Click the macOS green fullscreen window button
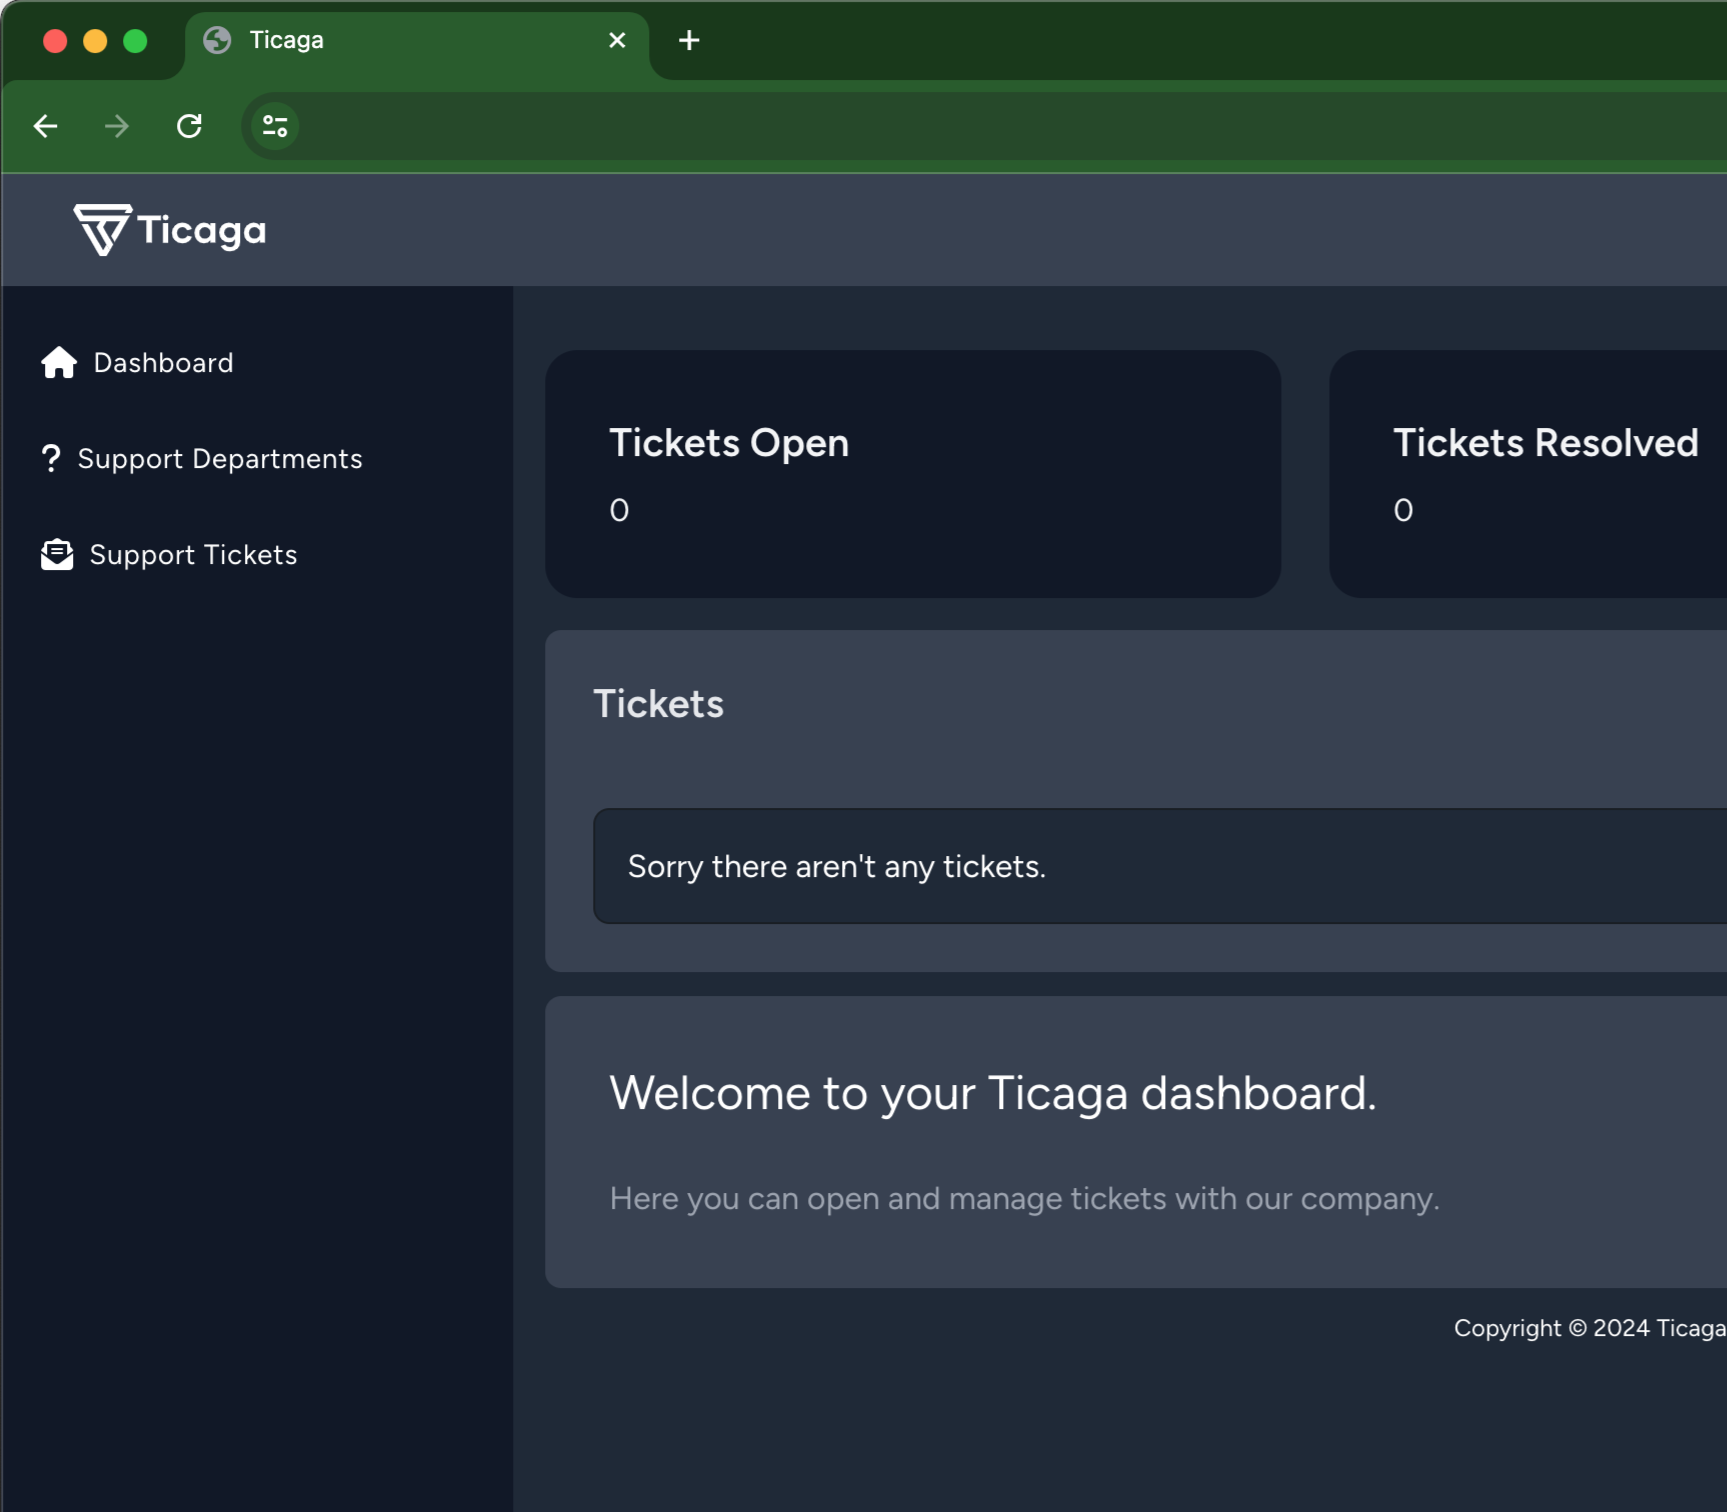 pyautogui.click(x=135, y=41)
